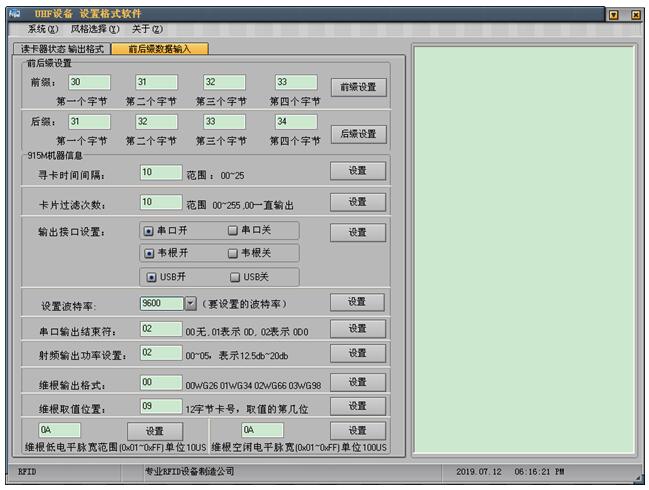Click 设置 button next to baud rate
Viewport: 649px width, 490px height.
point(358,302)
